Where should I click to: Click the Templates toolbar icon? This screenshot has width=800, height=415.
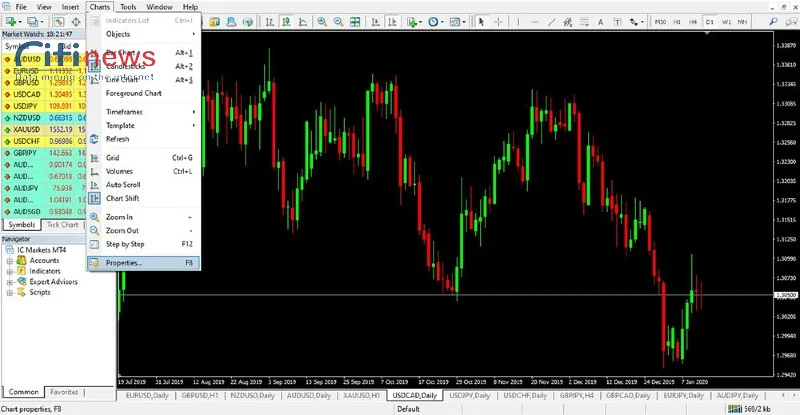click(454, 21)
